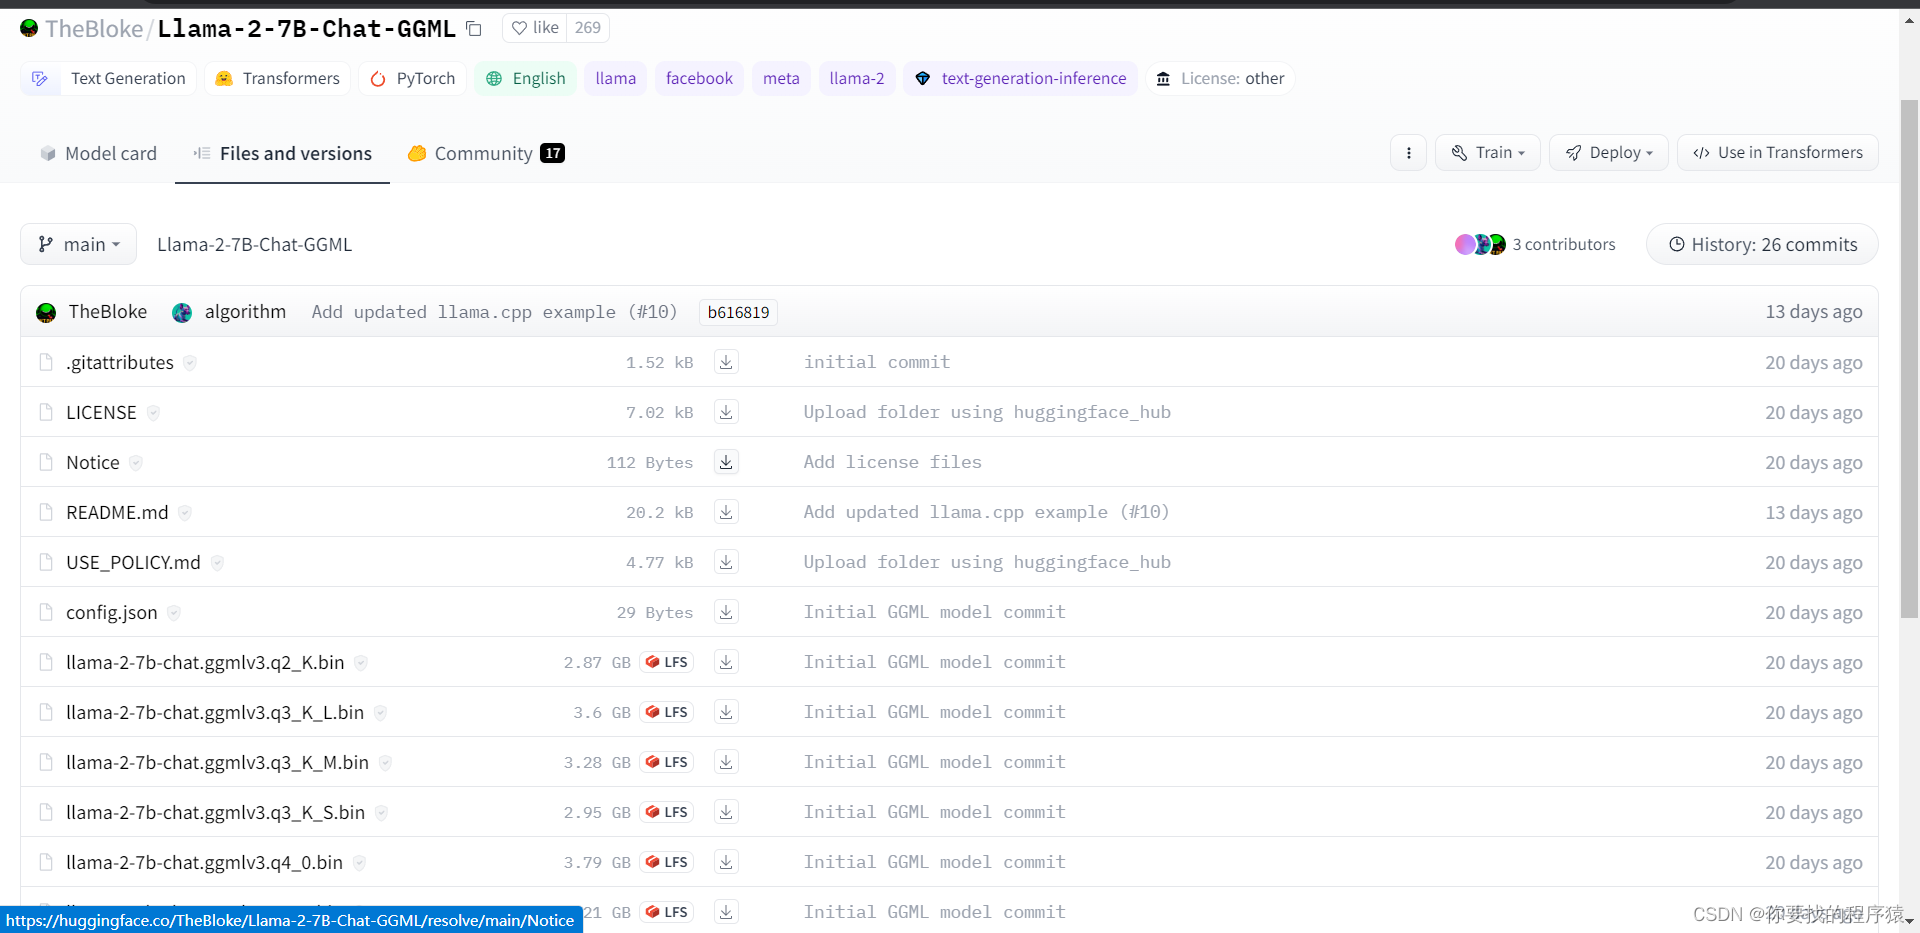Open the Community tab
The height and width of the screenshot is (933, 1920).
(x=486, y=153)
